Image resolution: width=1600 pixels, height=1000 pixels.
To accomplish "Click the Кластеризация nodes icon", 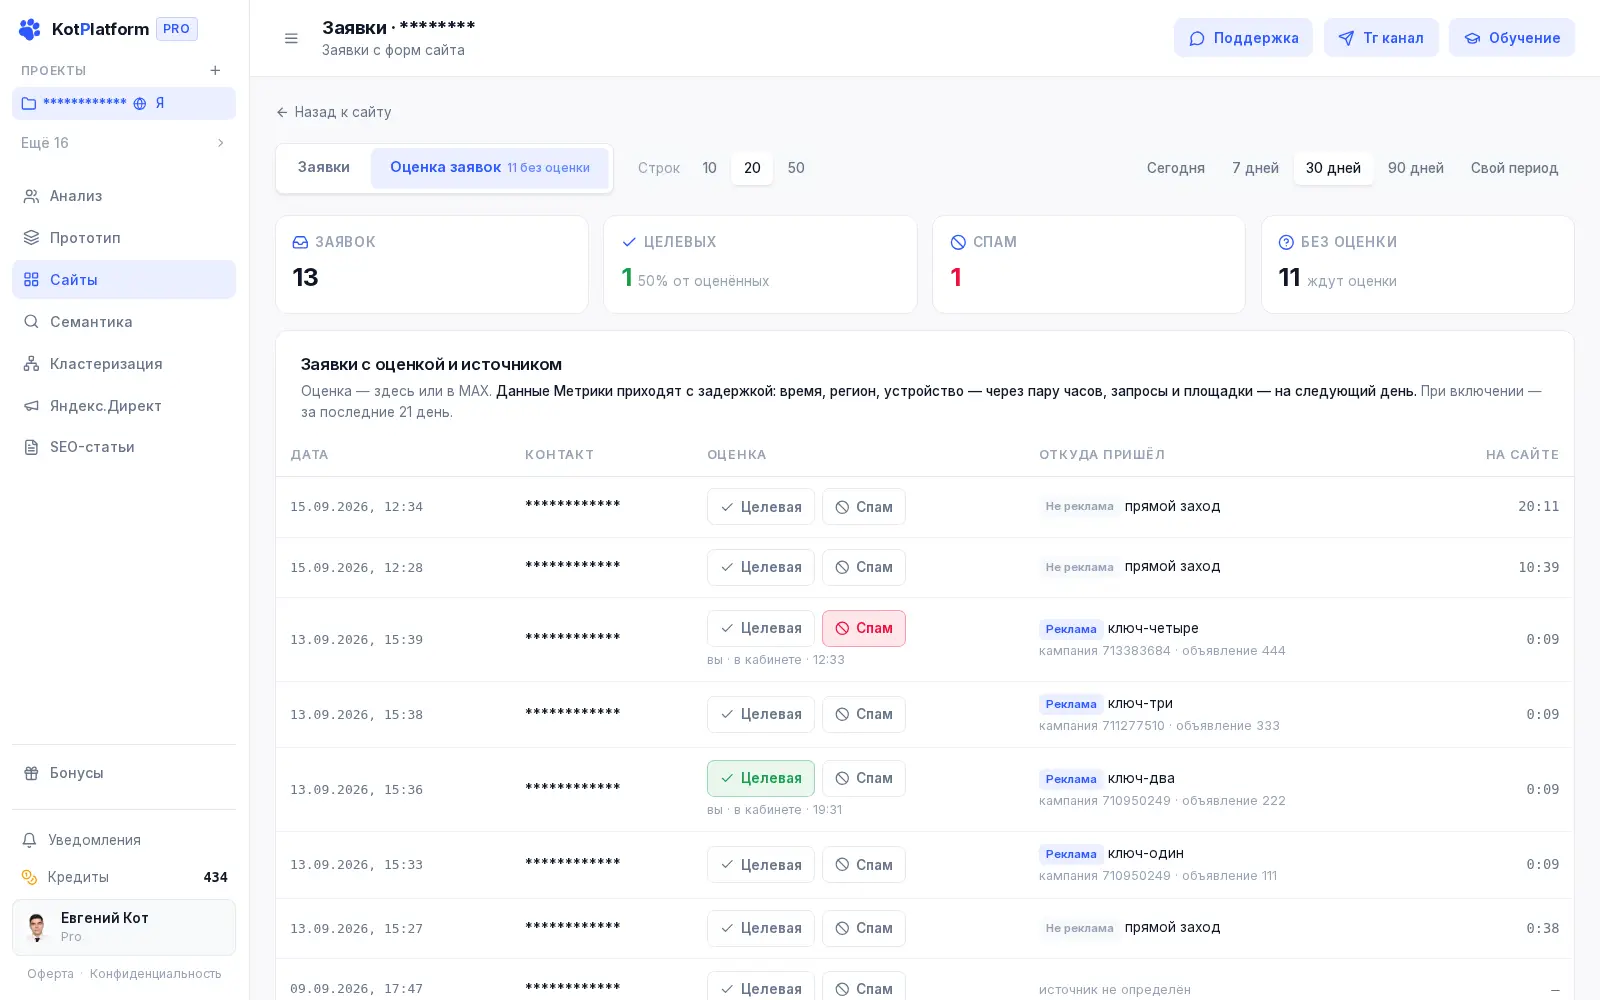I will click(x=31, y=364).
